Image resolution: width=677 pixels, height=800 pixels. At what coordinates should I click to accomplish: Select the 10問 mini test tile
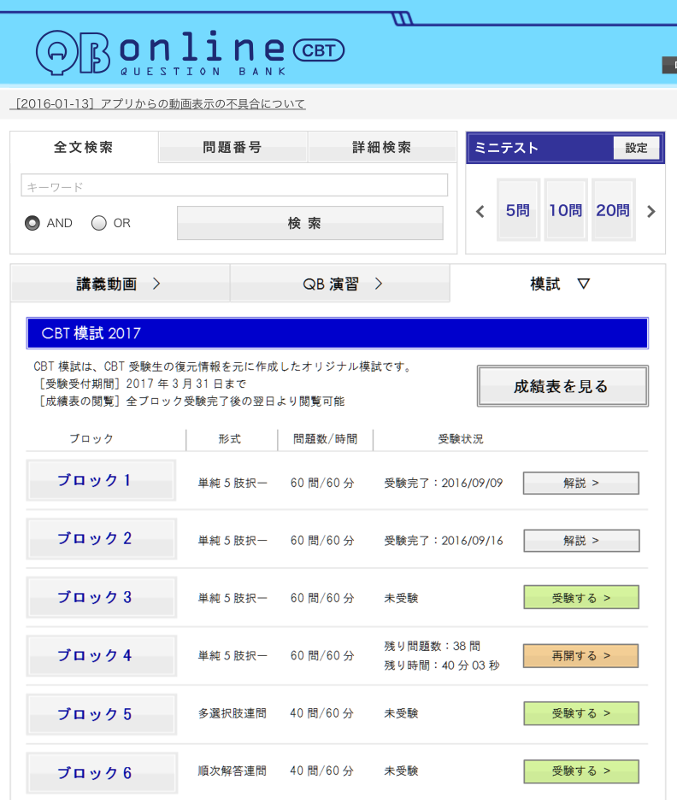tap(565, 210)
